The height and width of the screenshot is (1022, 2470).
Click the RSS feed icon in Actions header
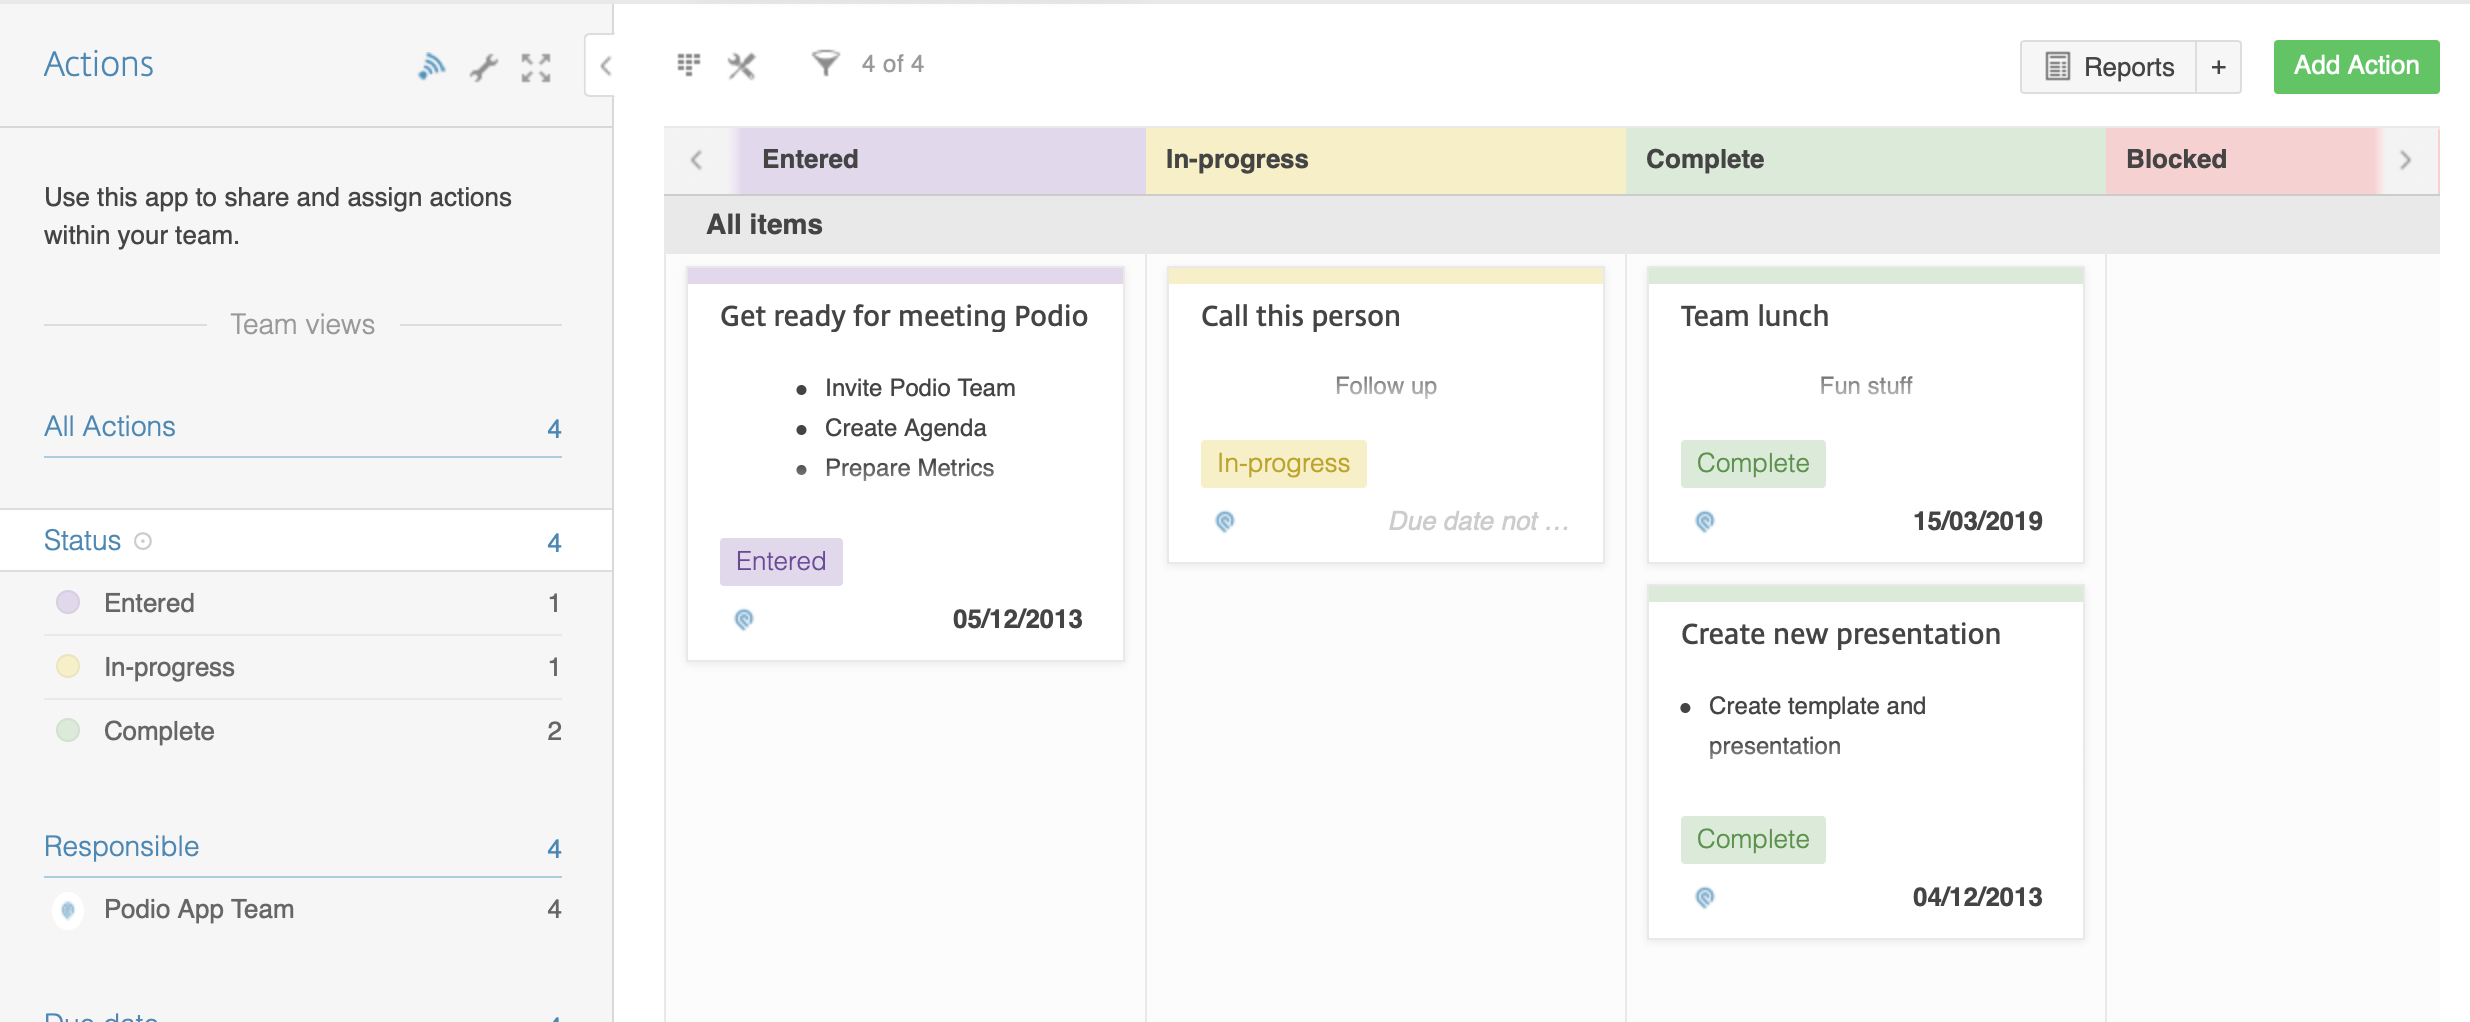click(x=431, y=67)
